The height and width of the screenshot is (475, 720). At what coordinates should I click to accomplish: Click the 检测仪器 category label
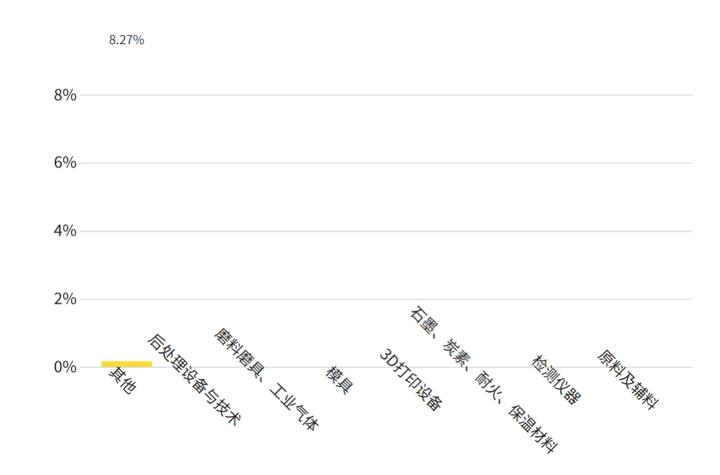[556, 379]
